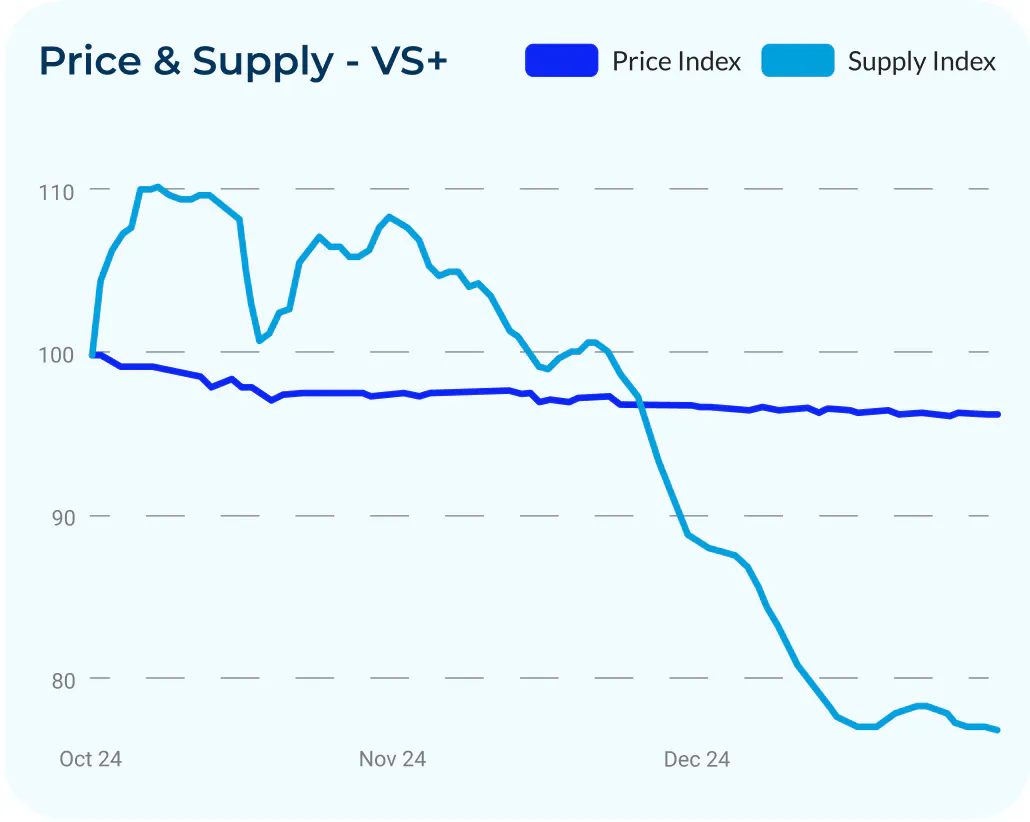Toggle the Supply Index legend label
This screenshot has width=1030, height=822.
pyautogui.click(x=921, y=61)
